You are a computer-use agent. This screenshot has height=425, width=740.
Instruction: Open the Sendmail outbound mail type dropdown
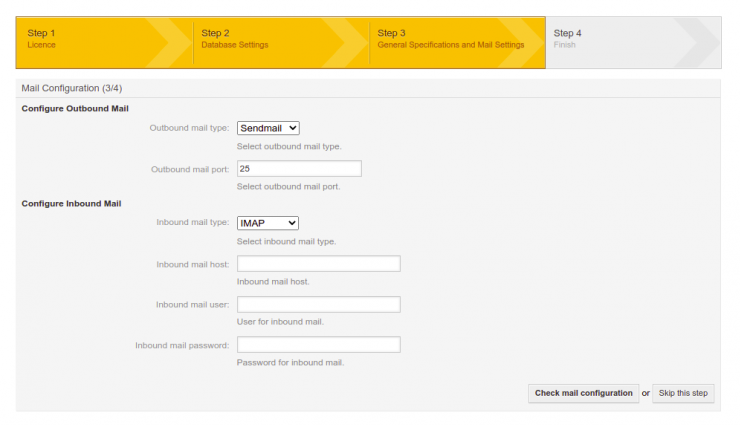[268, 128]
